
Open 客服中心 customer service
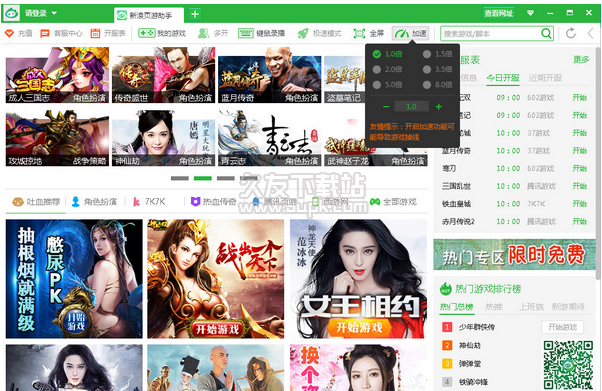click(x=45, y=33)
